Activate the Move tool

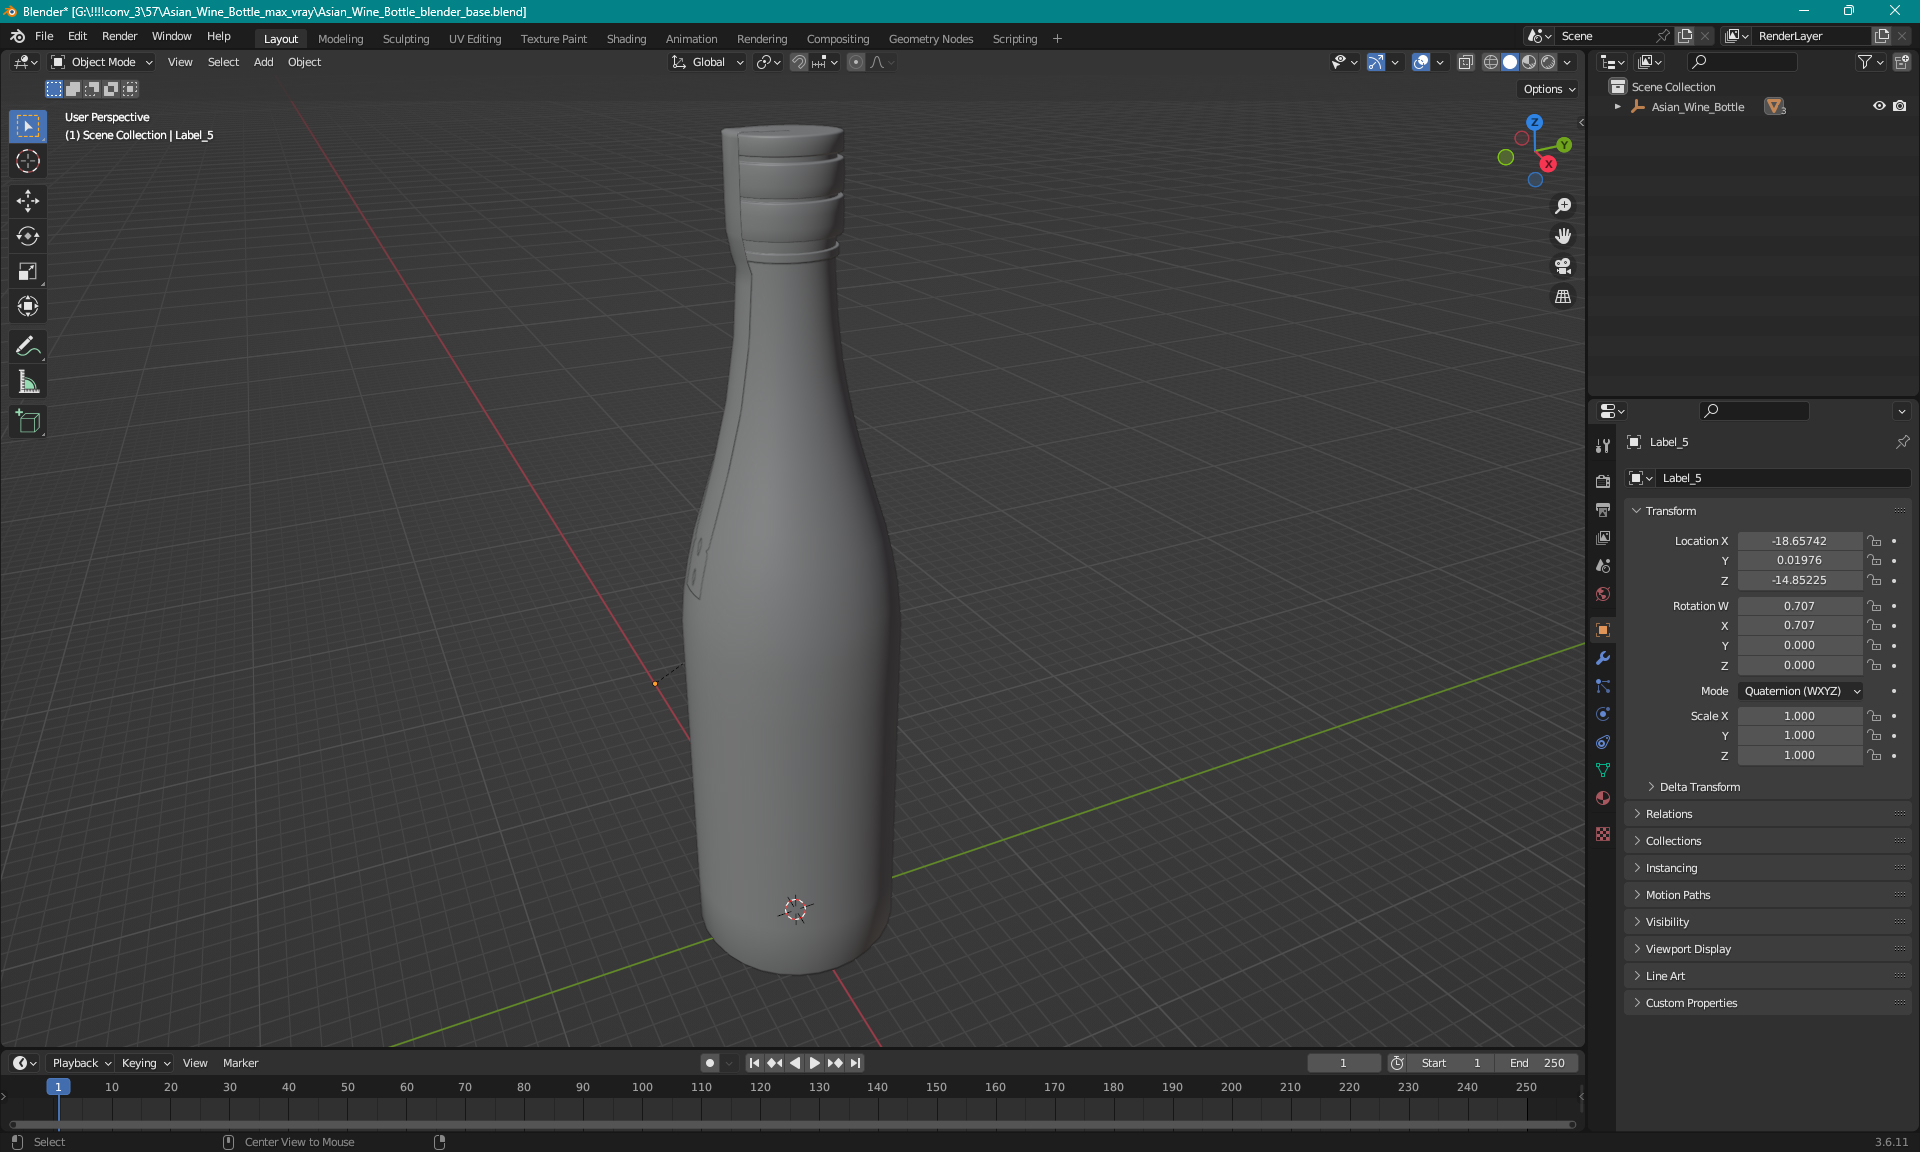point(28,201)
